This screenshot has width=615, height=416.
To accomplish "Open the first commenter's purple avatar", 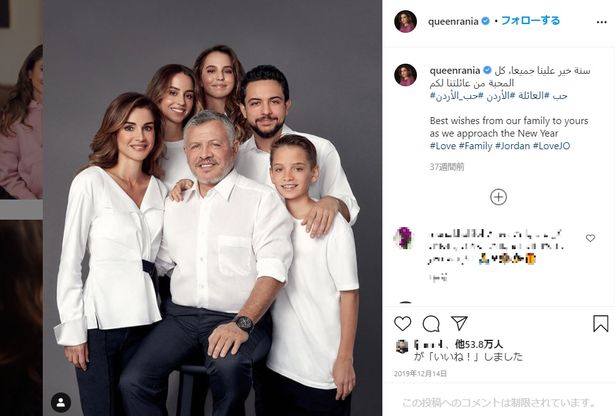I will [404, 238].
